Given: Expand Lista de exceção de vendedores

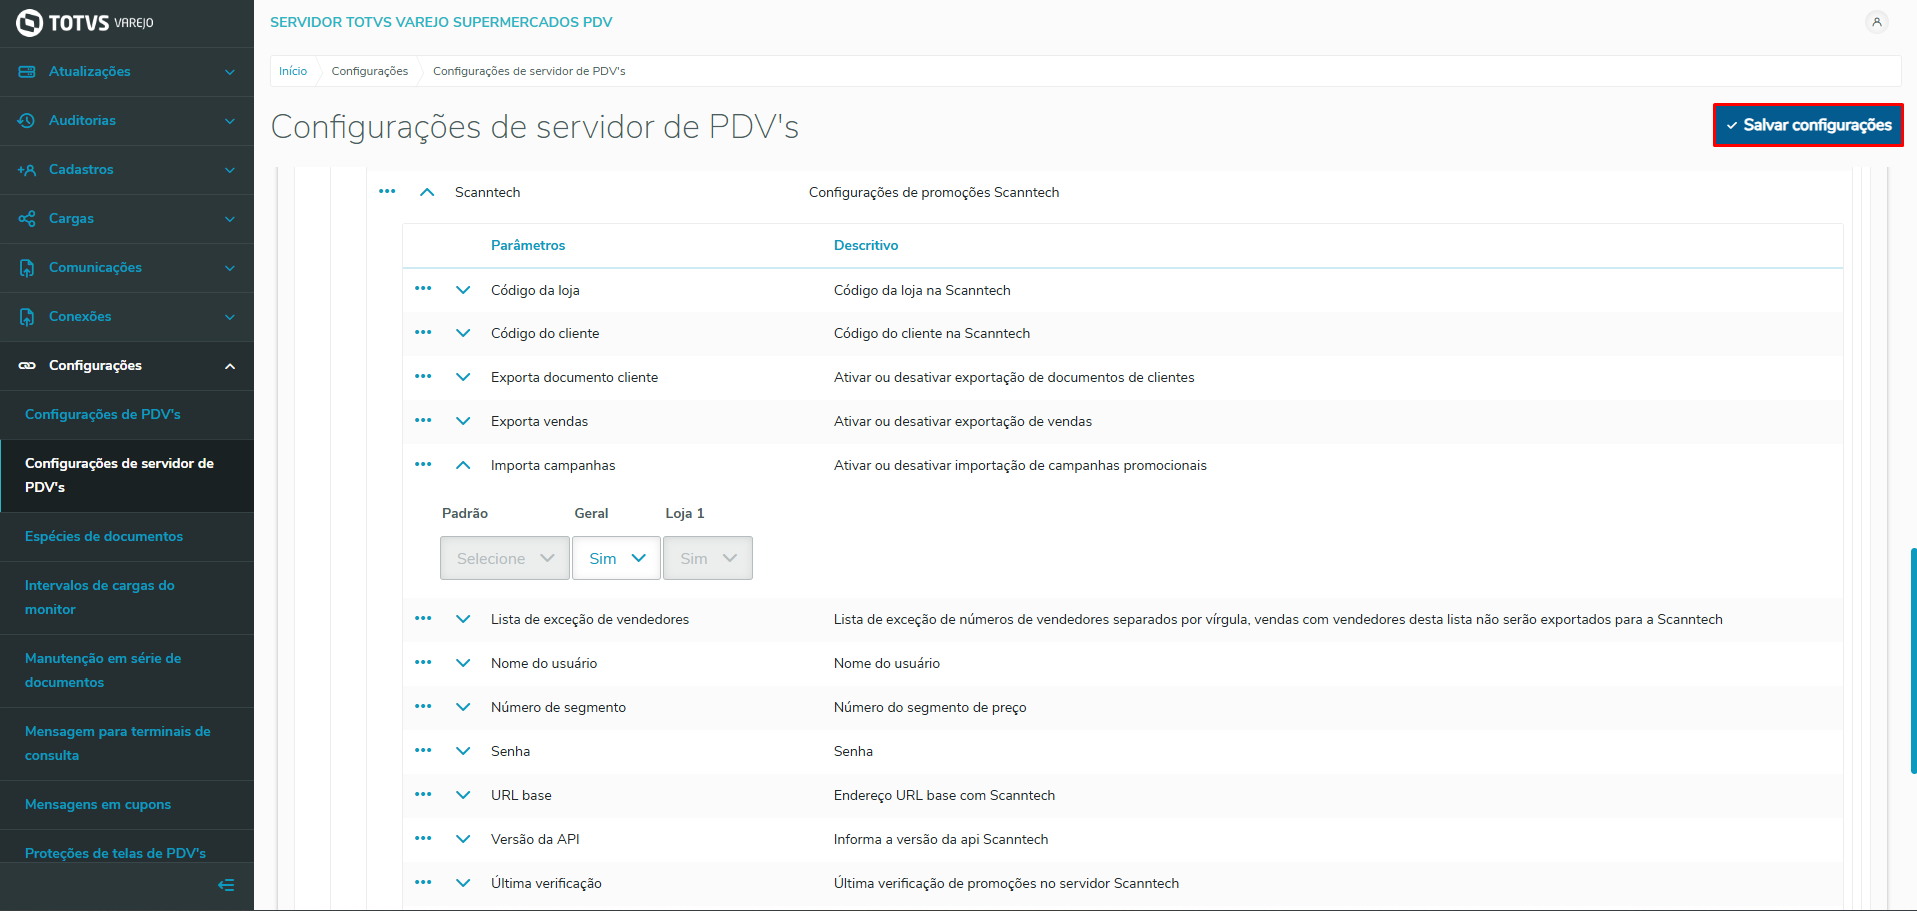Looking at the screenshot, I should (x=463, y=619).
